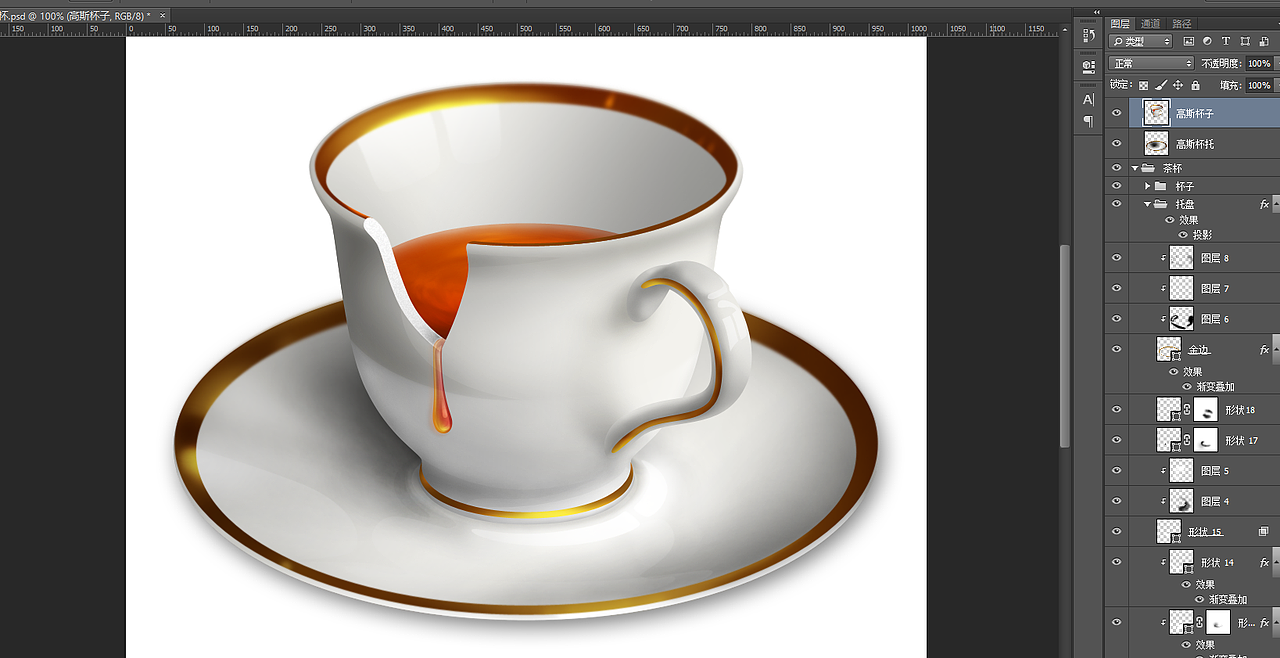Click canvas vertical scrollbar
Viewport: 1280px width, 658px height.
[1065, 345]
